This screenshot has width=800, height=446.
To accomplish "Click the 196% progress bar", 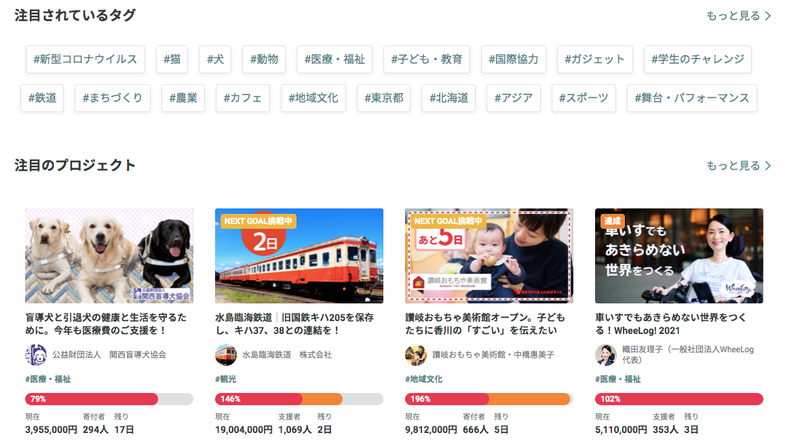I will click(x=489, y=399).
